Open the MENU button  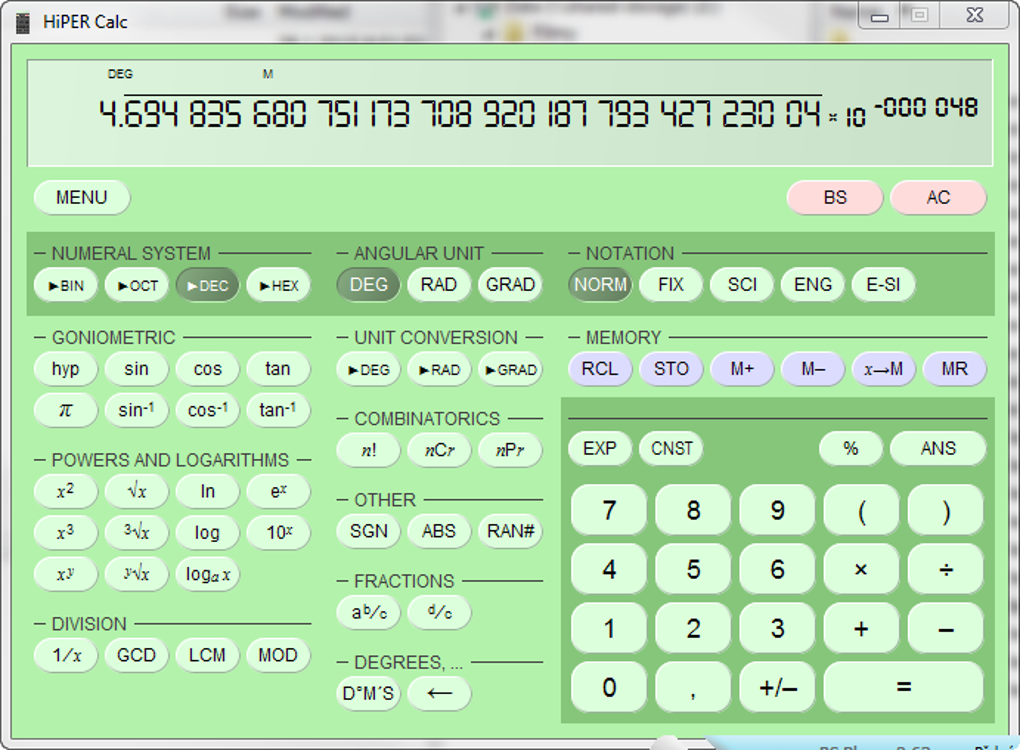pyautogui.click(x=82, y=197)
